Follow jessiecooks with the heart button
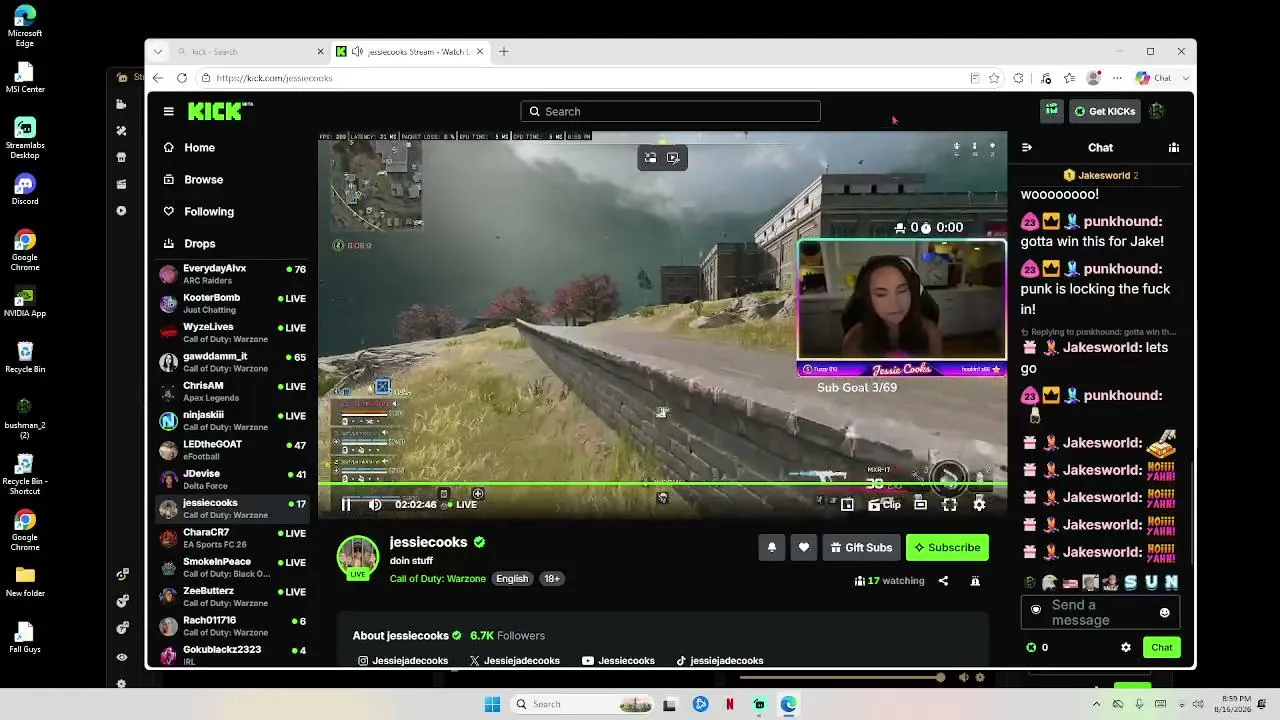Screen dimensions: 1280x720 pyautogui.click(x=804, y=547)
